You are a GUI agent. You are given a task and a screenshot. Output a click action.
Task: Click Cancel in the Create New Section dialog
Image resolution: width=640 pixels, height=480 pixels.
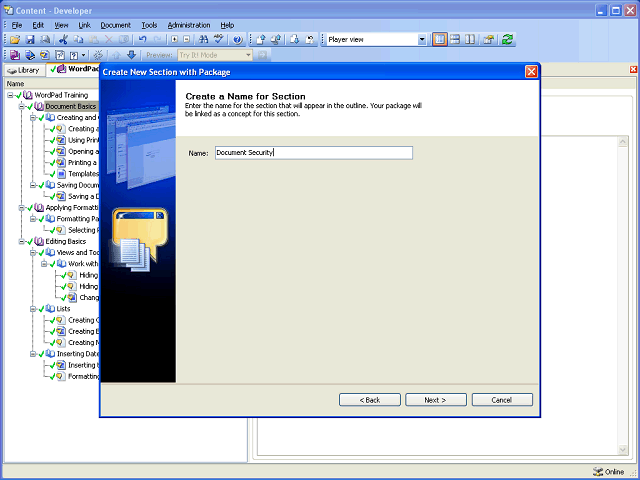coord(502,400)
